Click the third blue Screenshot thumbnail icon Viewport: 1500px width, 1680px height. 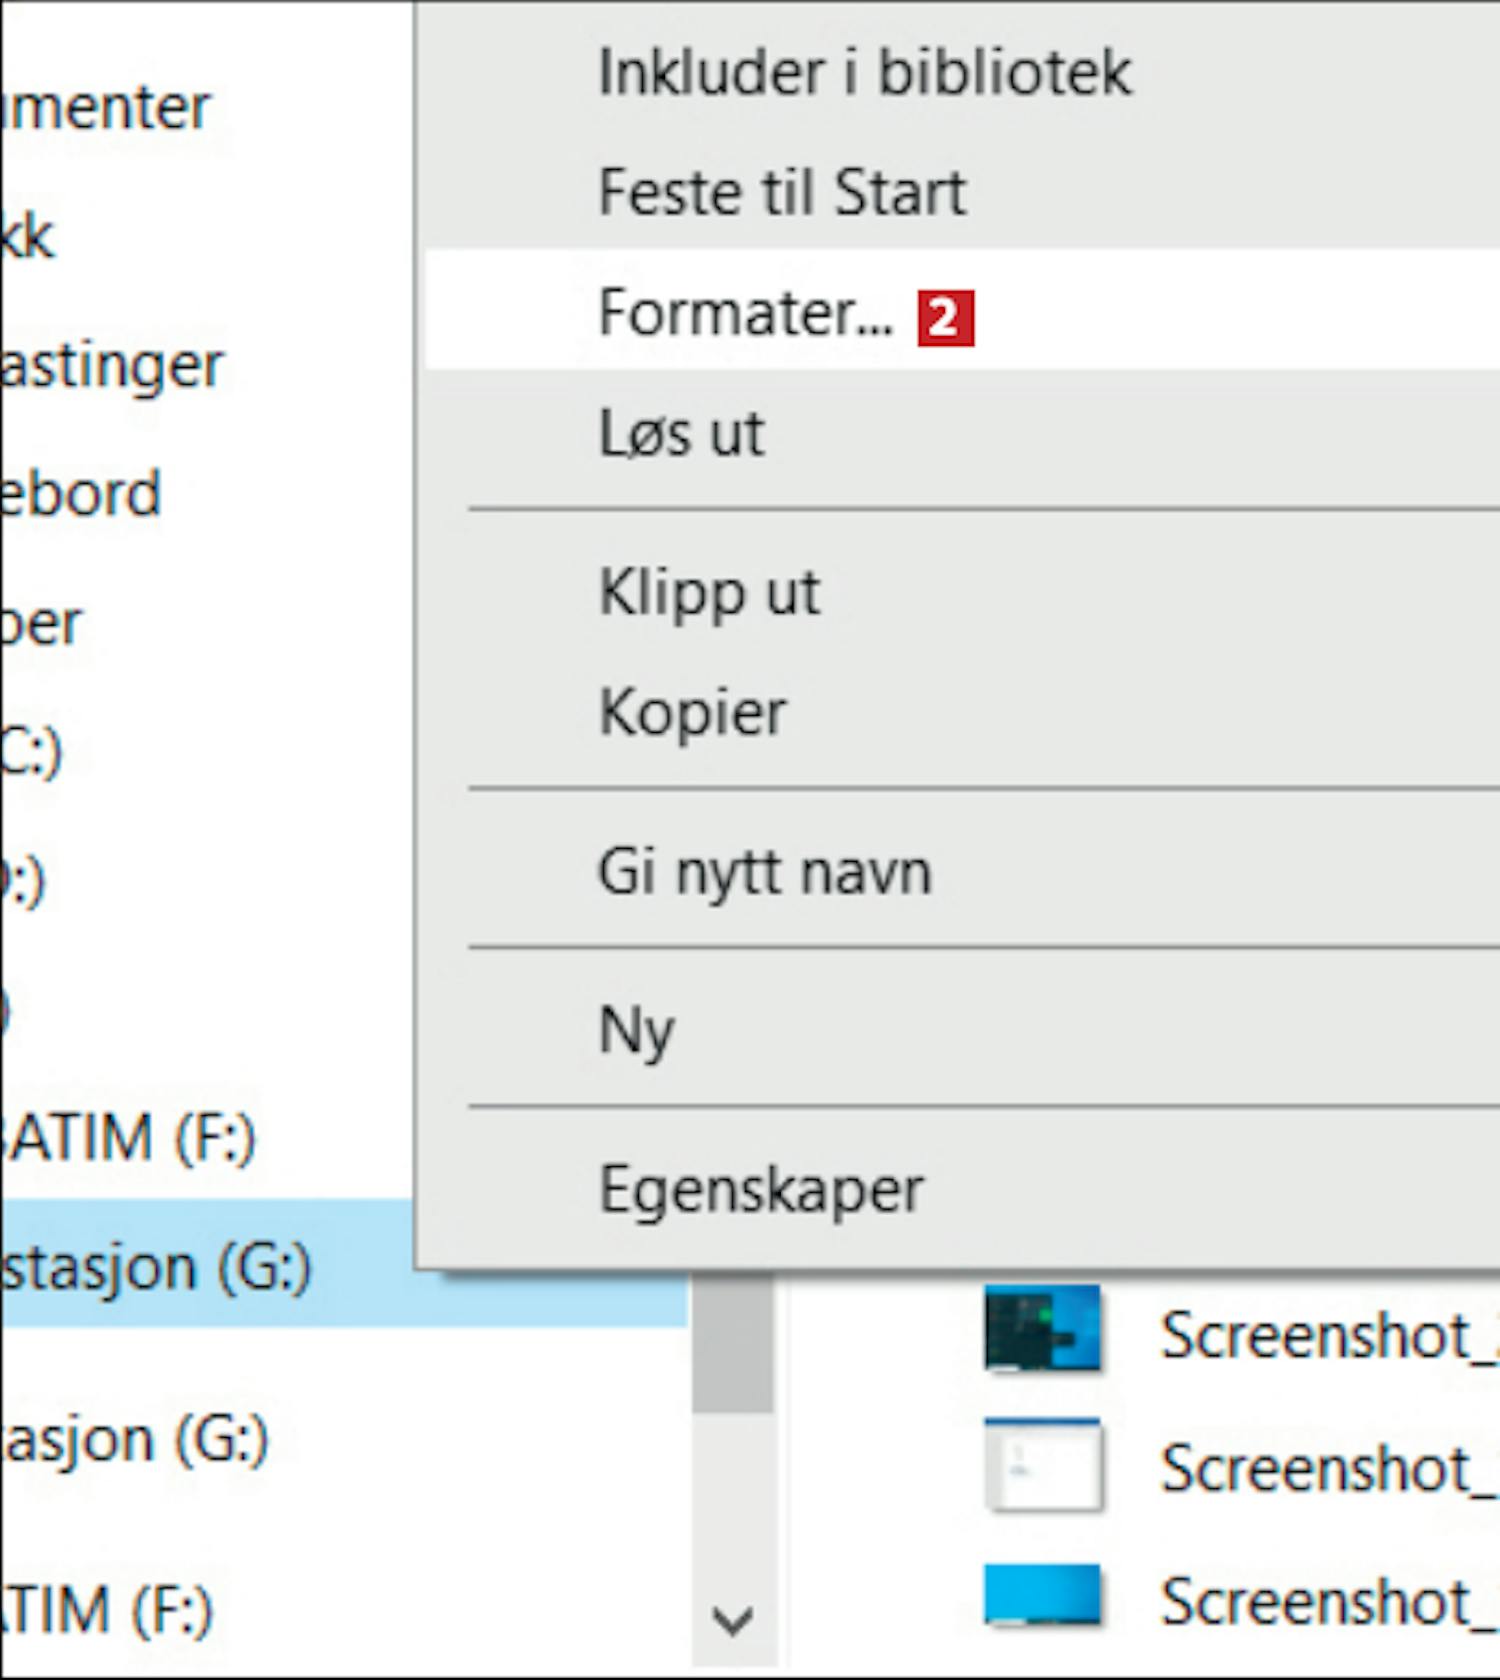click(1042, 1595)
